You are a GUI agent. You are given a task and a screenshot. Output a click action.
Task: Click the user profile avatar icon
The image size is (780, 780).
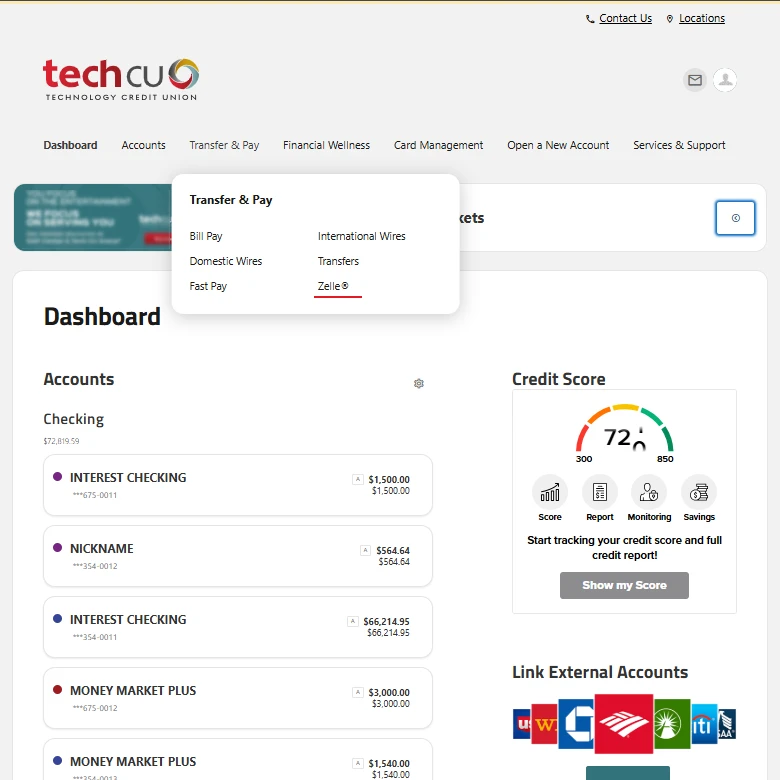coord(725,80)
